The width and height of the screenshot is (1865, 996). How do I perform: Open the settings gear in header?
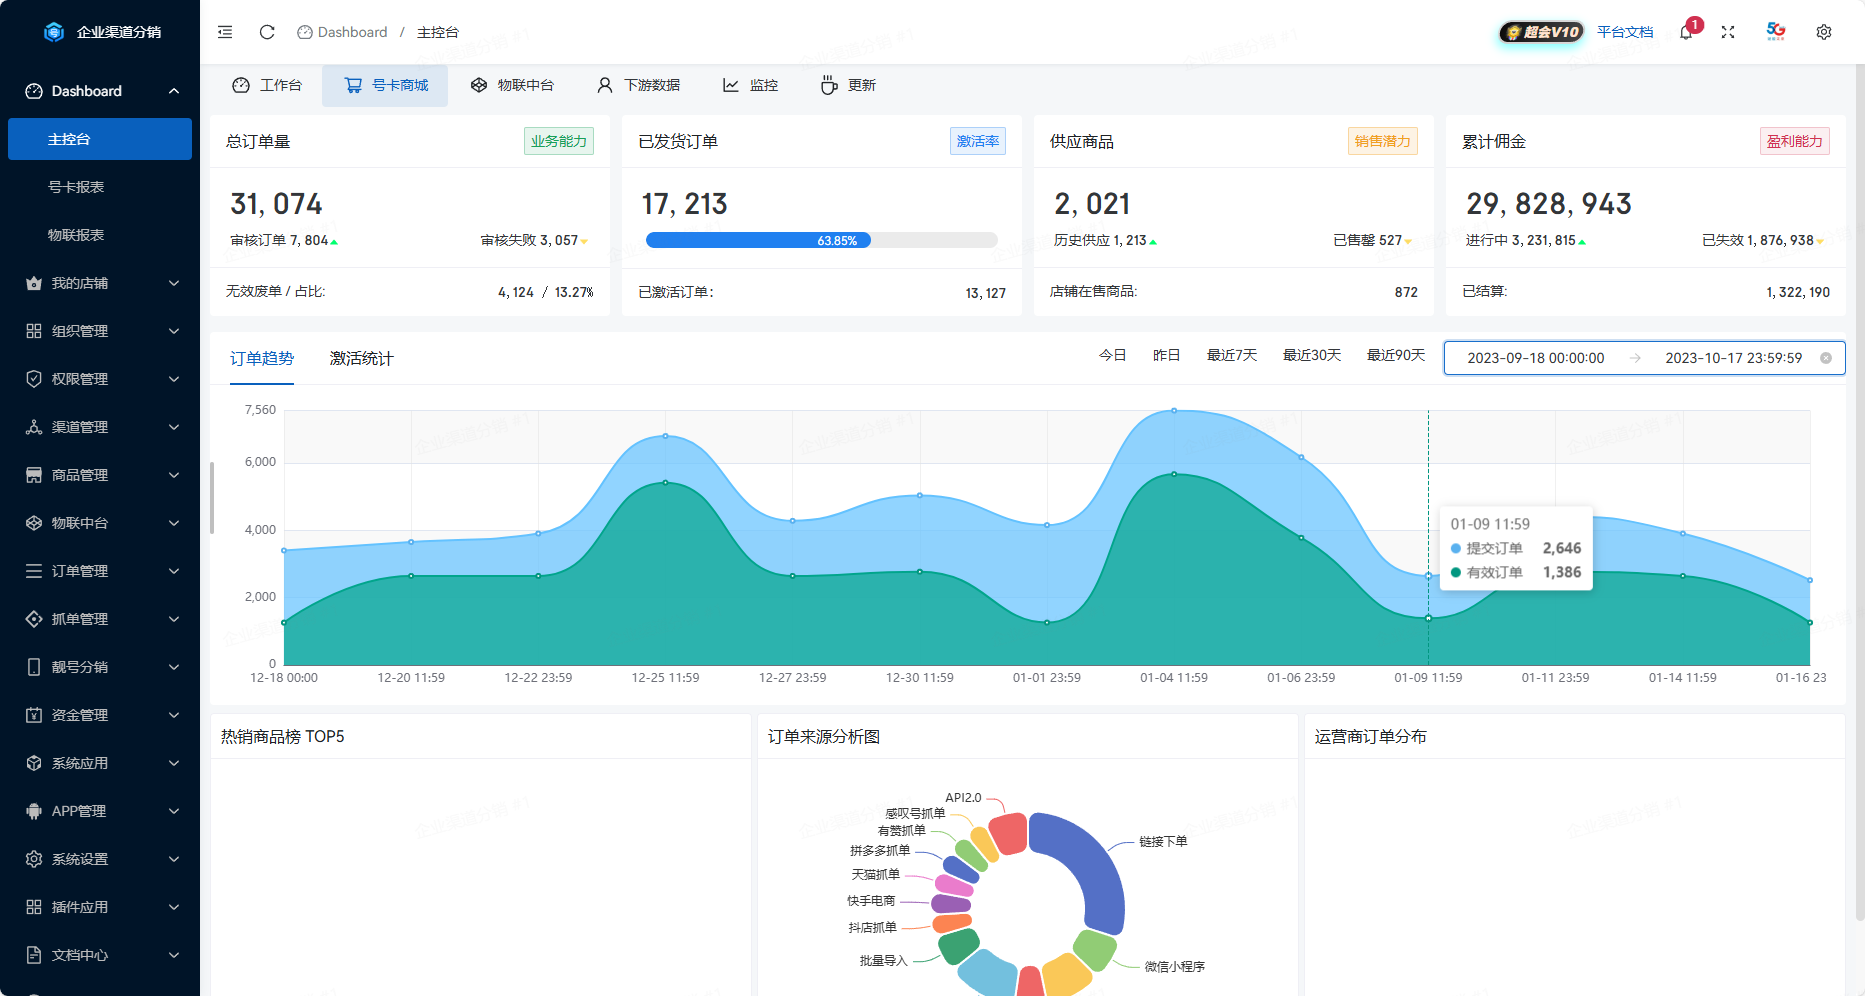1824,32
